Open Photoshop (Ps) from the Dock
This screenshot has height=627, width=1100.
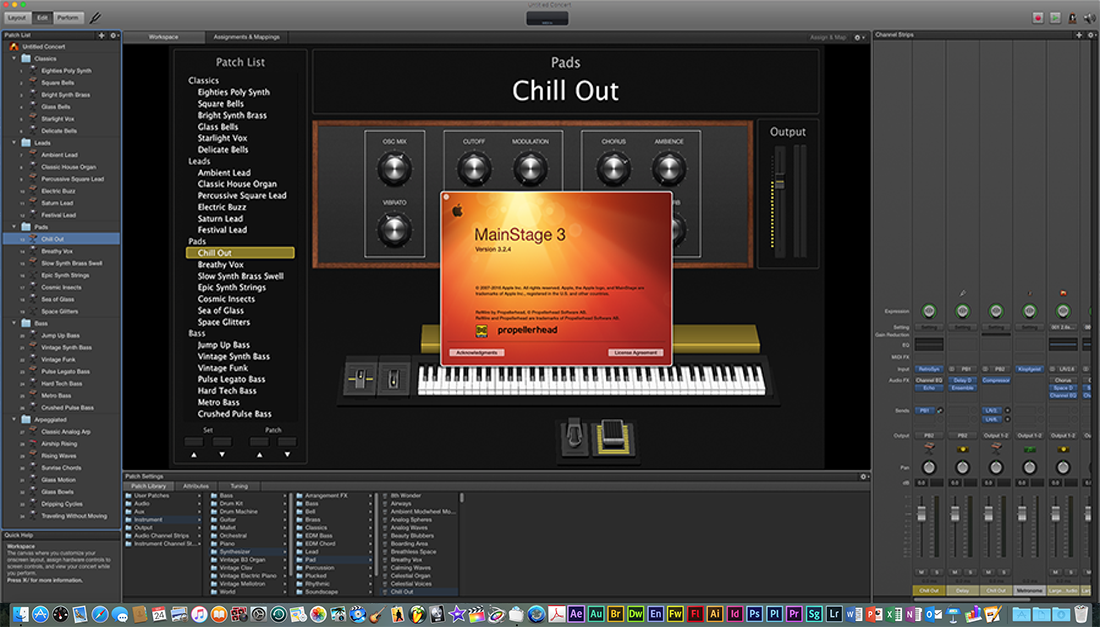pos(754,614)
